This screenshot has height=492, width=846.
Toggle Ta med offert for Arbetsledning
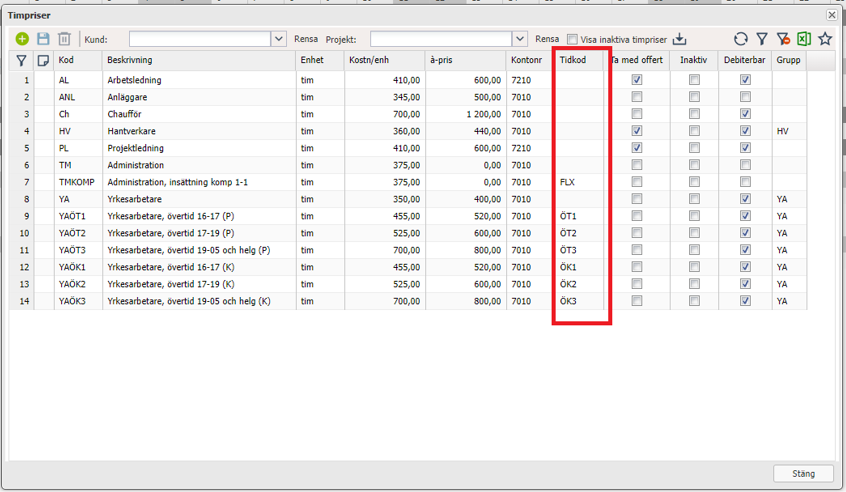tap(636, 80)
